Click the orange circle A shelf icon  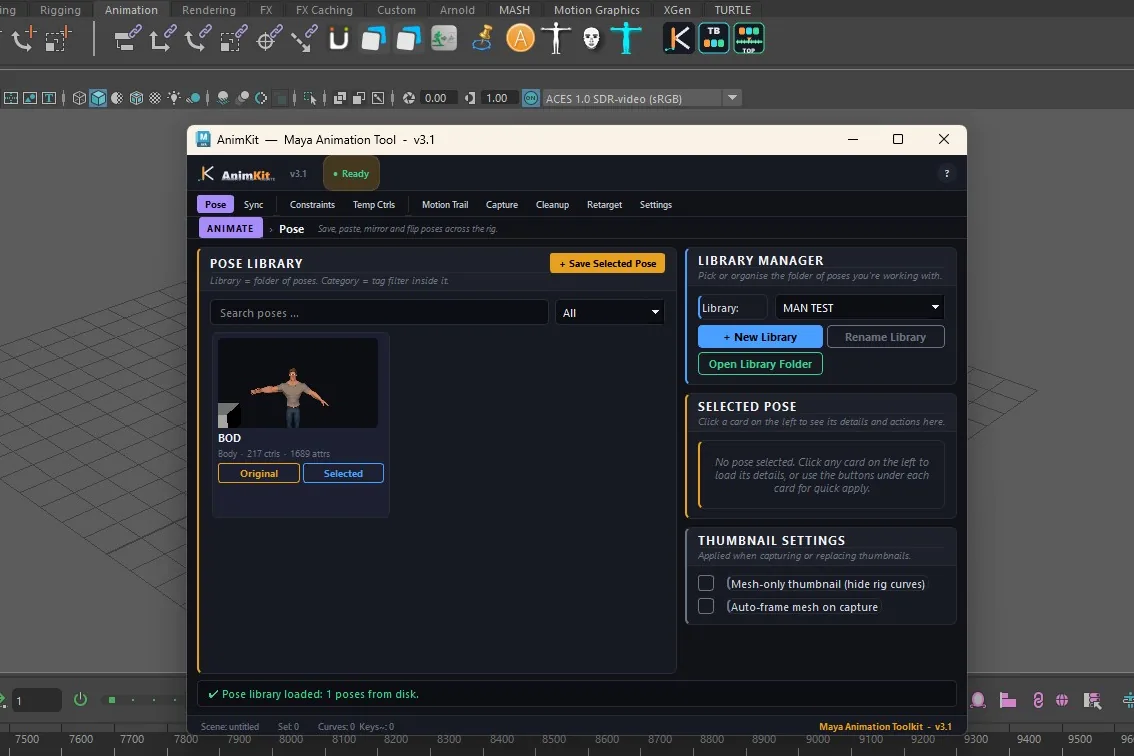pos(520,38)
